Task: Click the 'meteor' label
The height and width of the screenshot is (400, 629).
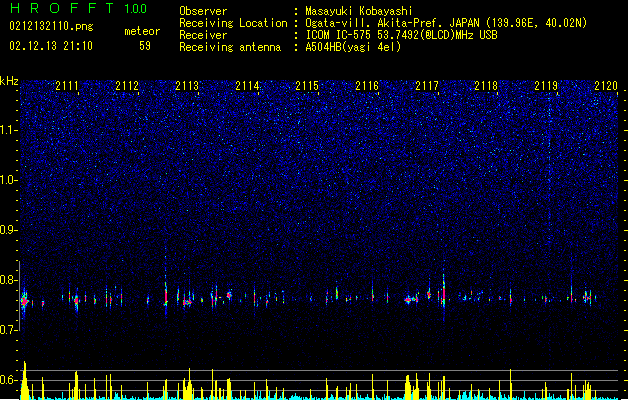Action: [142, 31]
